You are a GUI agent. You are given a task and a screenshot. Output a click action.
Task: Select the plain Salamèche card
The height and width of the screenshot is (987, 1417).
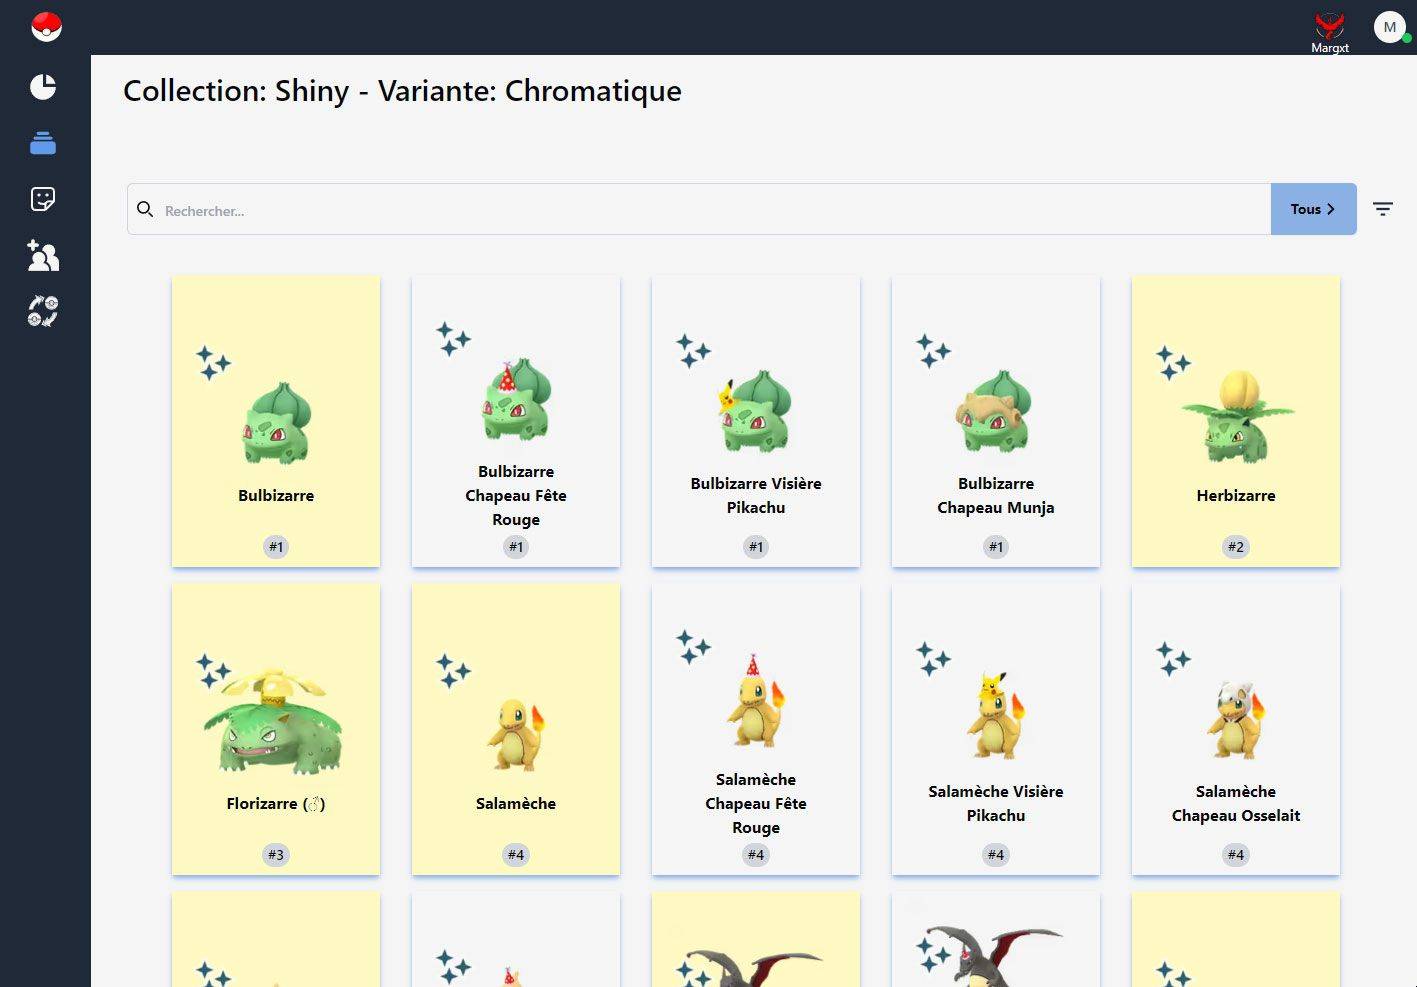click(516, 729)
